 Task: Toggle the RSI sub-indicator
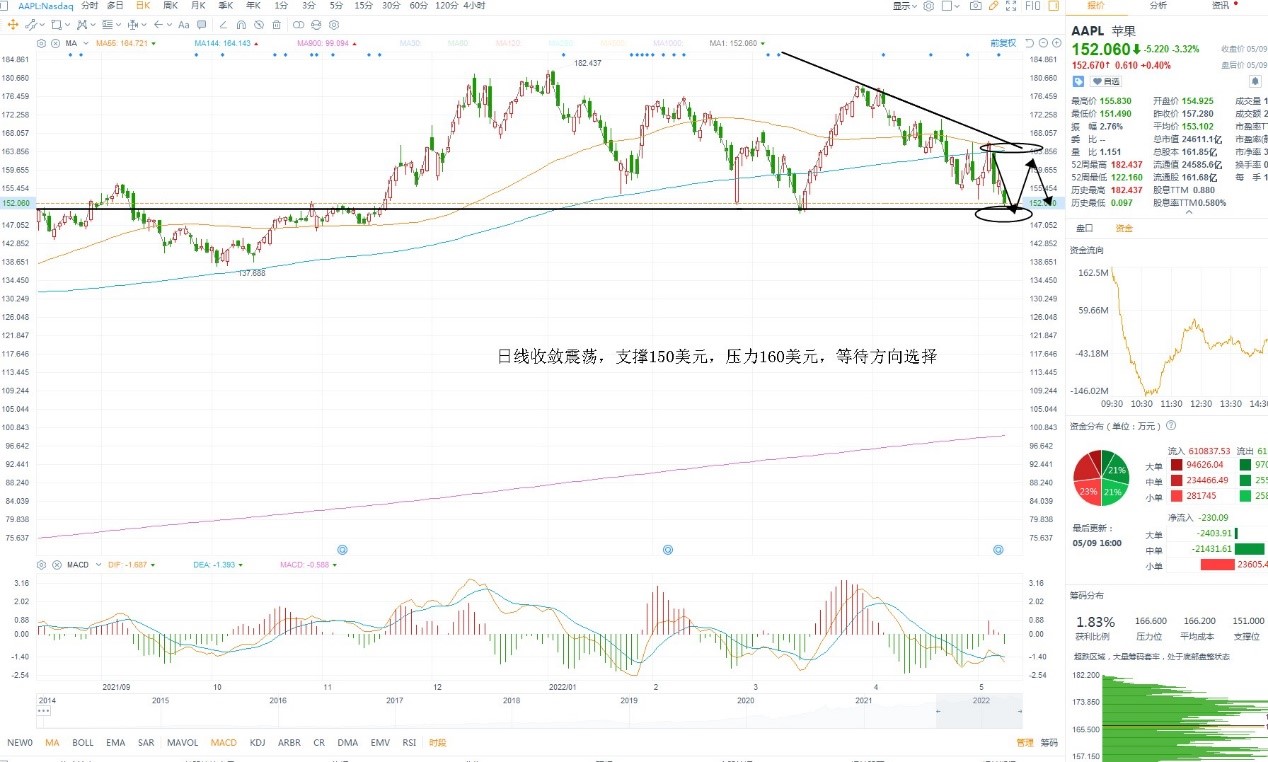409,743
